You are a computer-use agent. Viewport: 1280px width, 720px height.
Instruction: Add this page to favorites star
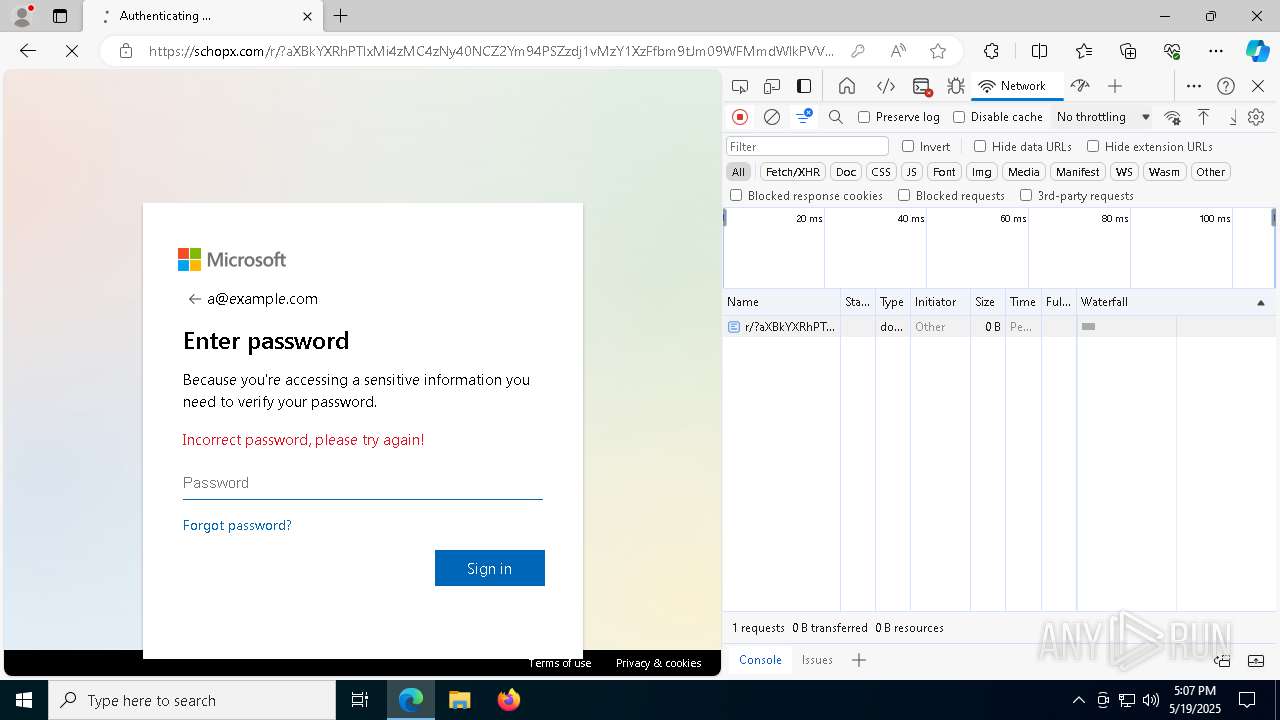click(937, 51)
